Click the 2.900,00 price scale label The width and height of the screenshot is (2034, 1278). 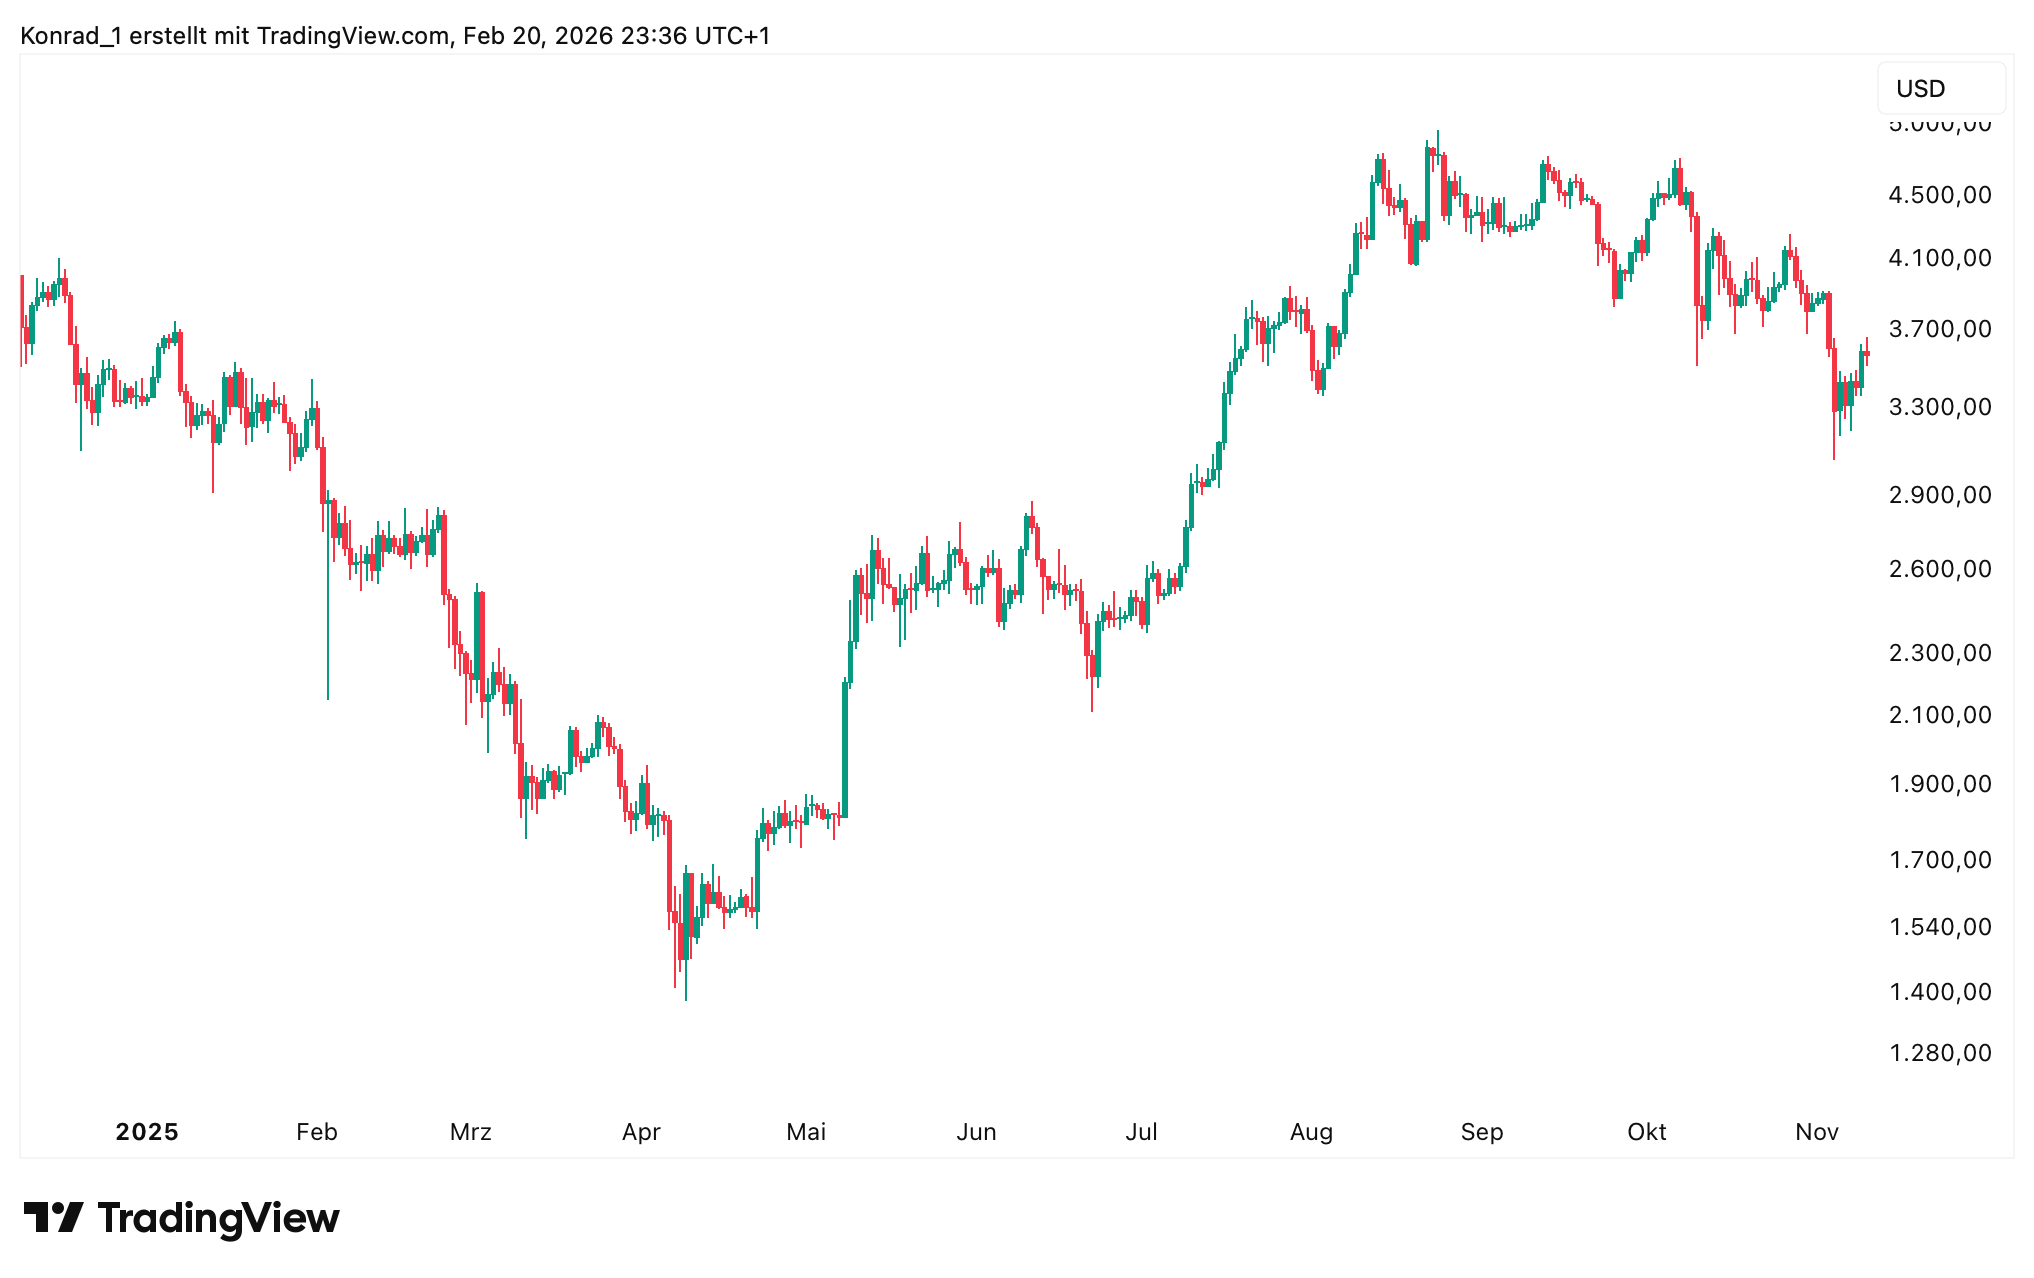pyautogui.click(x=1939, y=495)
